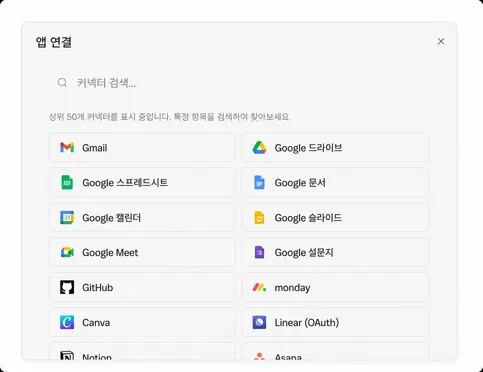Click the 앱 연결 dialog title
This screenshot has height=372, width=483.
click(x=54, y=42)
